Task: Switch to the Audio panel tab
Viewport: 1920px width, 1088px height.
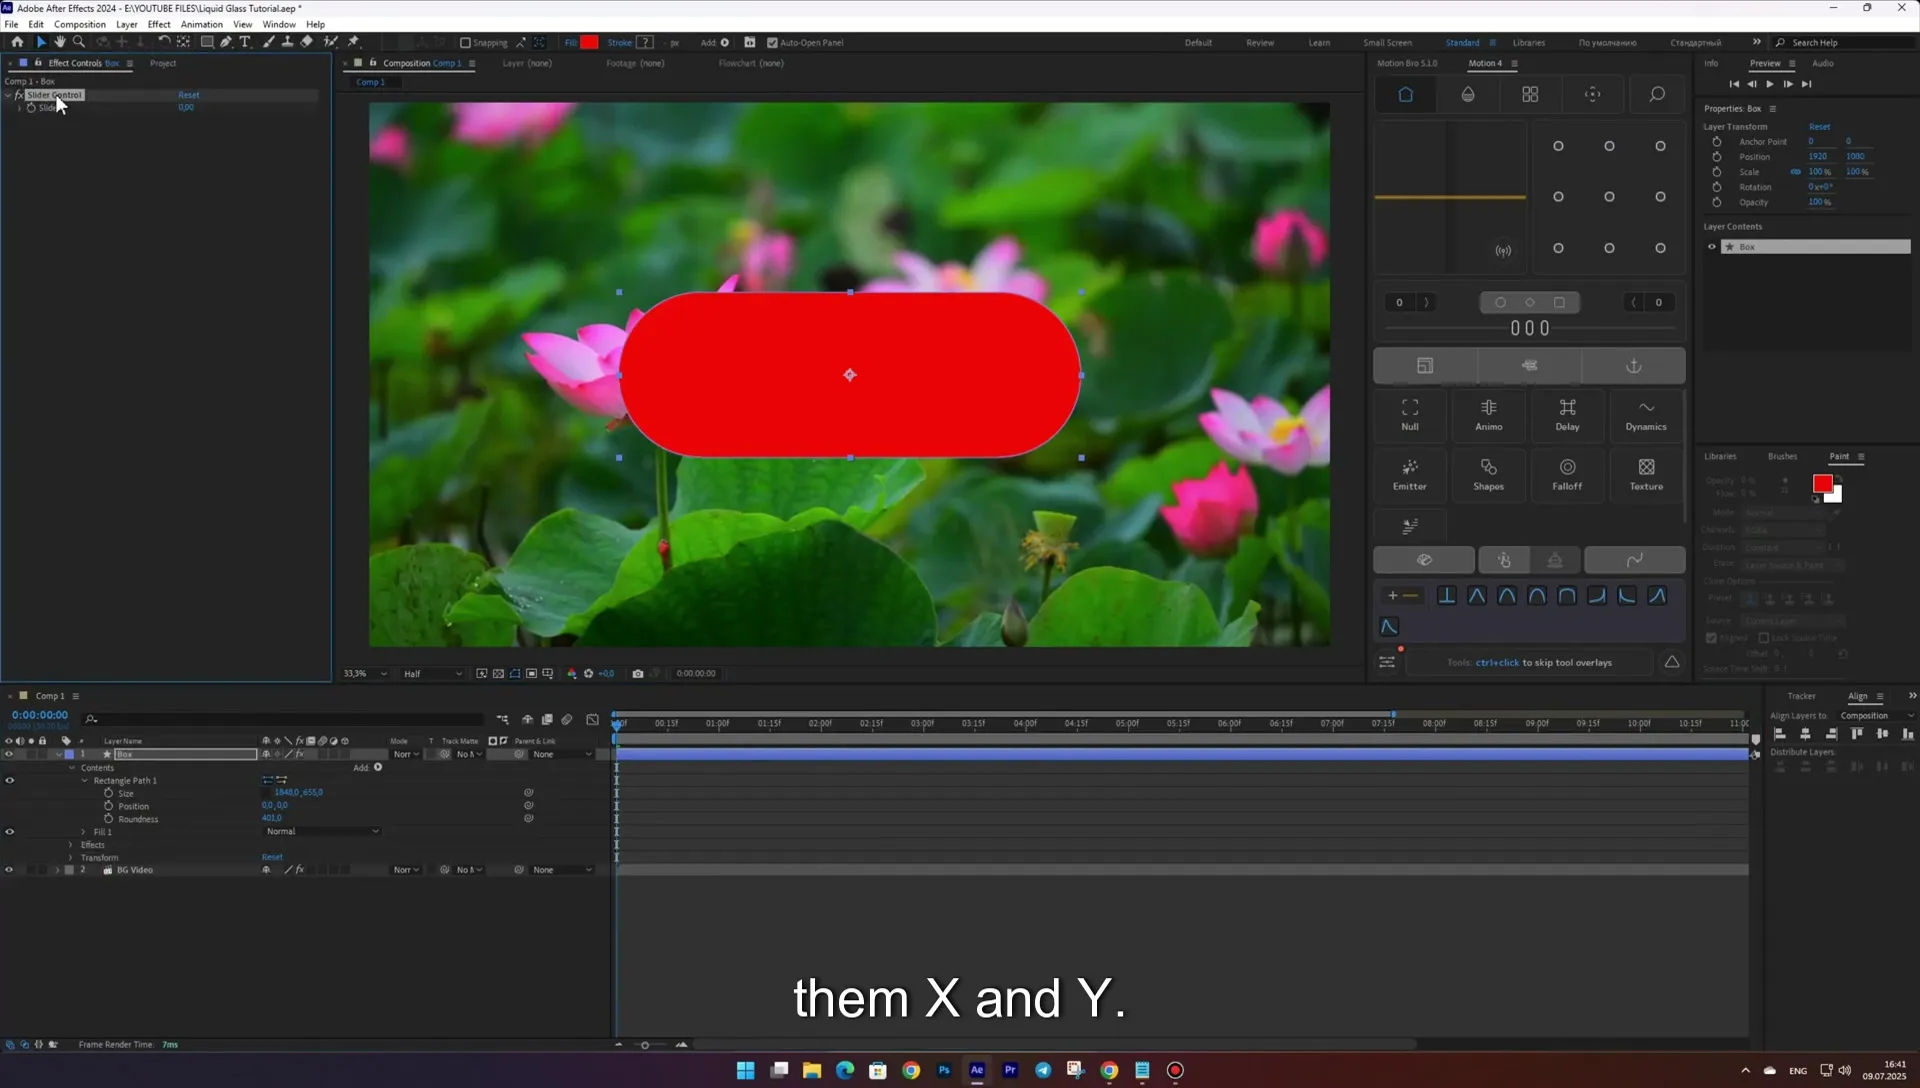Action: pyautogui.click(x=1823, y=63)
